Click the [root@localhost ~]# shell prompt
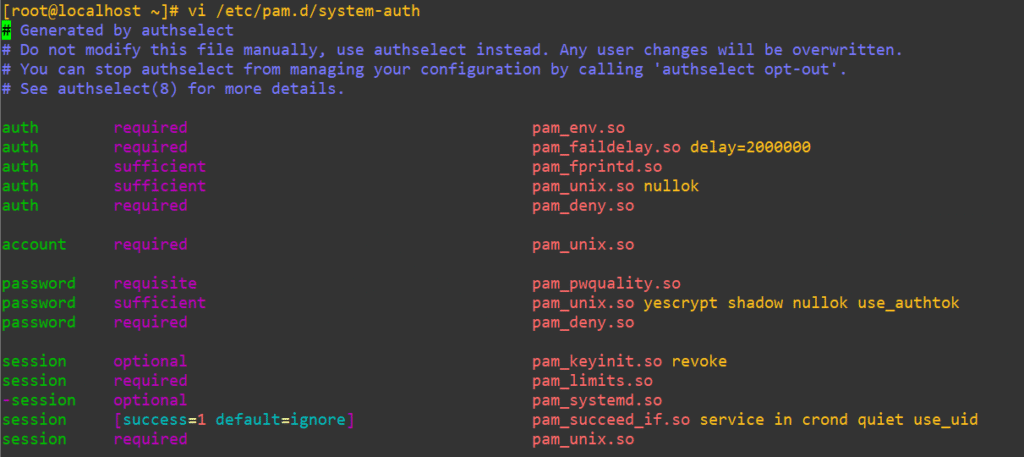1024x457 pixels. (90, 11)
